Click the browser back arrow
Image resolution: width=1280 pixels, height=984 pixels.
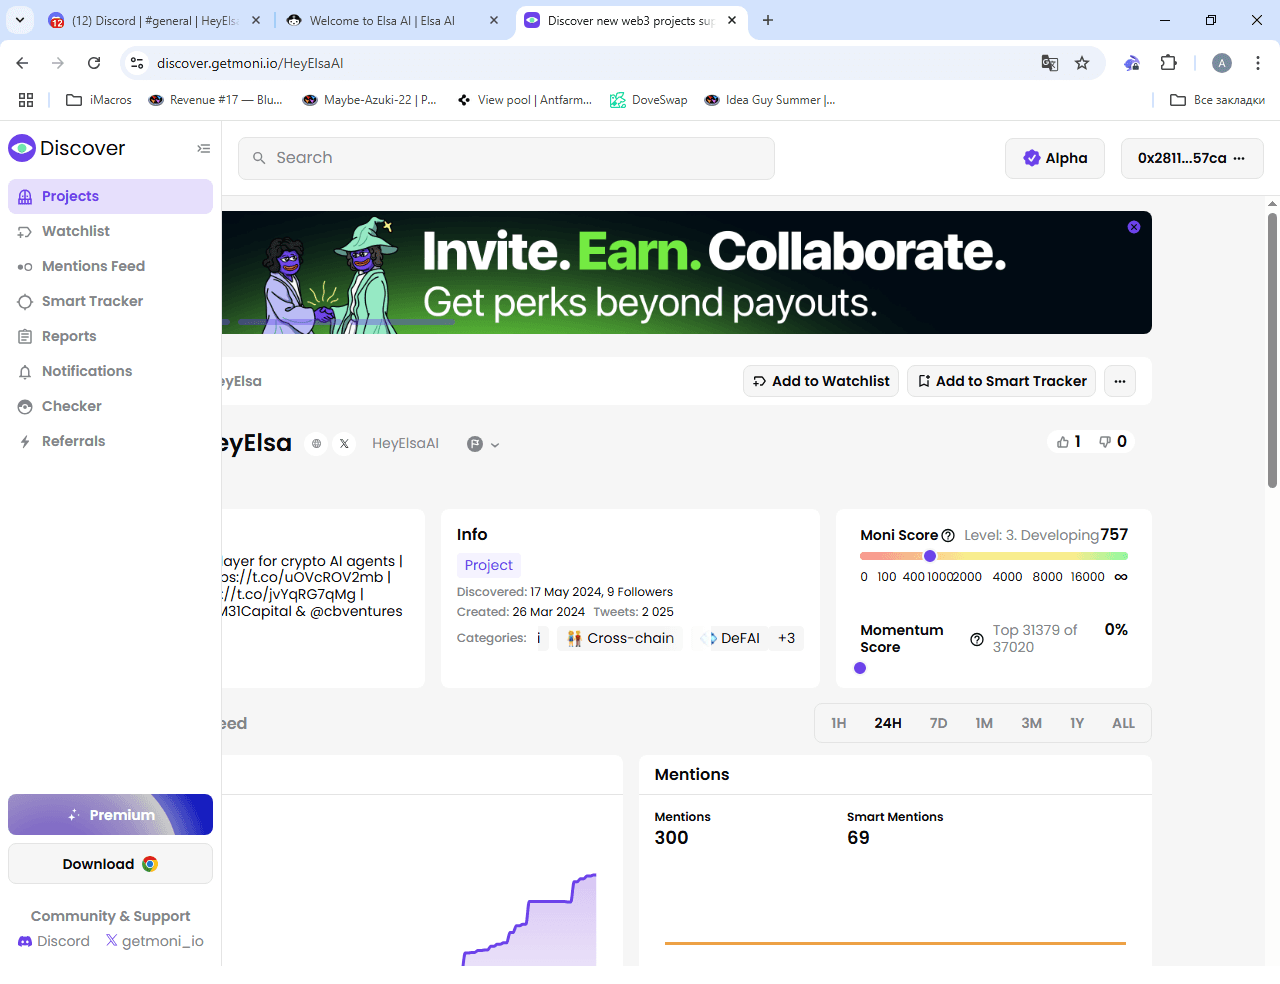point(22,63)
